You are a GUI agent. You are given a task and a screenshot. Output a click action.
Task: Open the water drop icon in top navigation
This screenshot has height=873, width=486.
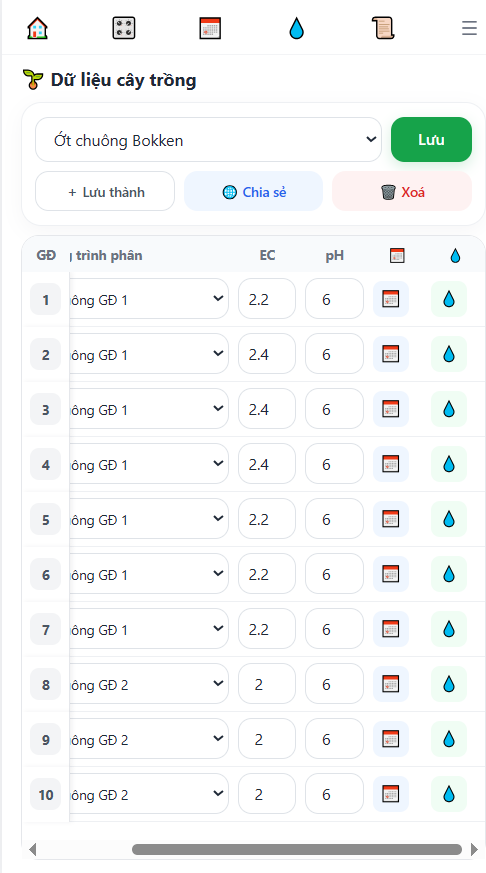[x=297, y=28]
